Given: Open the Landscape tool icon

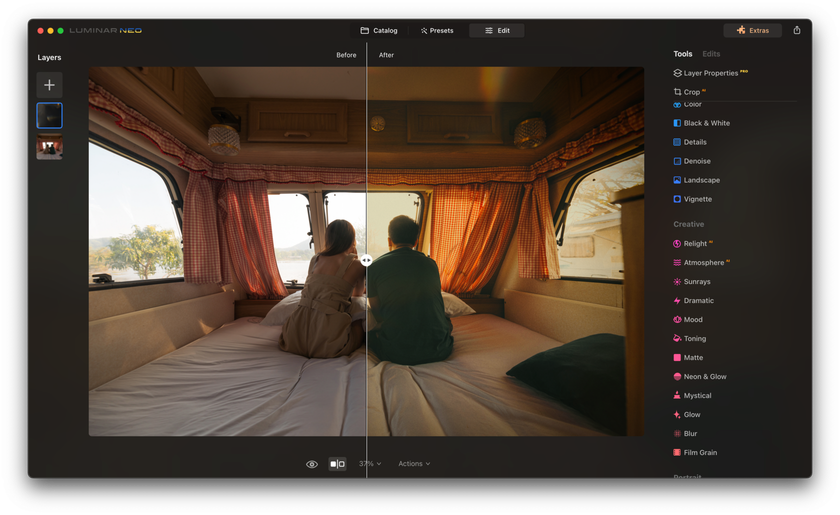Looking at the screenshot, I should pos(677,180).
